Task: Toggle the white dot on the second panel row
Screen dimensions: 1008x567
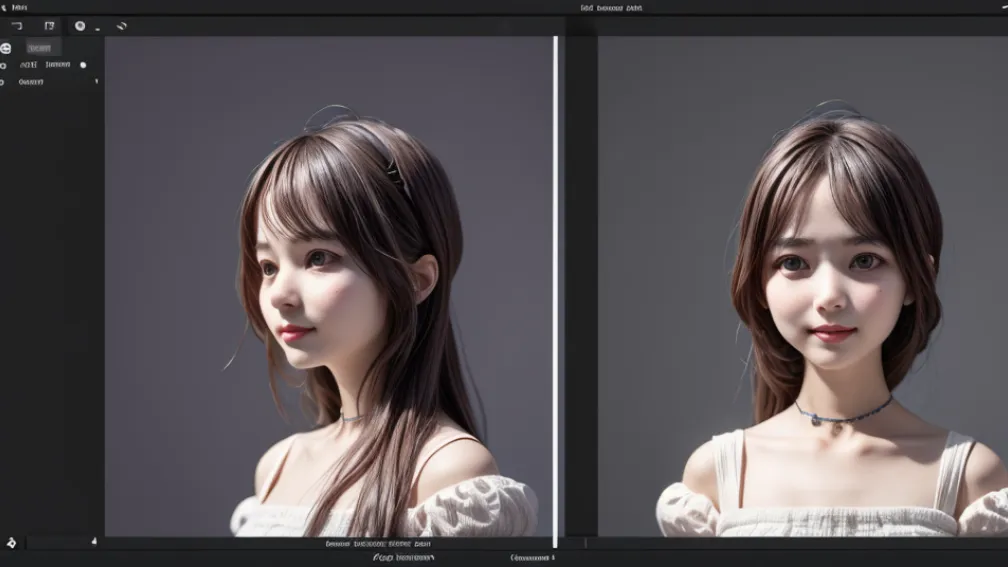Action: 83,65
